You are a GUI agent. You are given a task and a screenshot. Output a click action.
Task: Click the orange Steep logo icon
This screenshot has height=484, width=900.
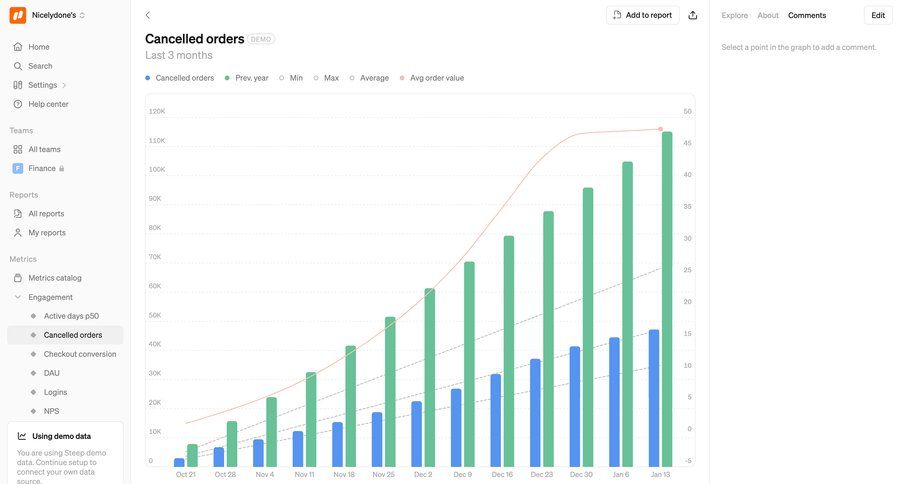pyautogui.click(x=18, y=16)
